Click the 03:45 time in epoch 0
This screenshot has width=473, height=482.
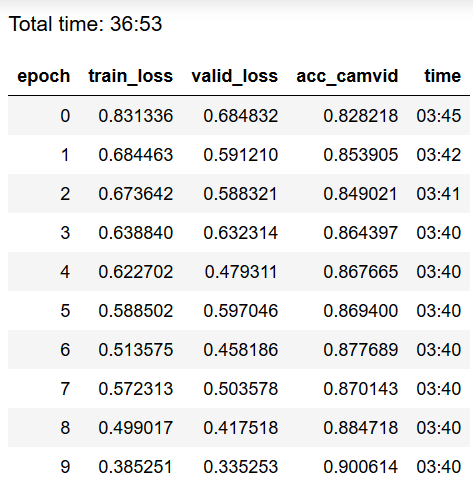pos(439,116)
